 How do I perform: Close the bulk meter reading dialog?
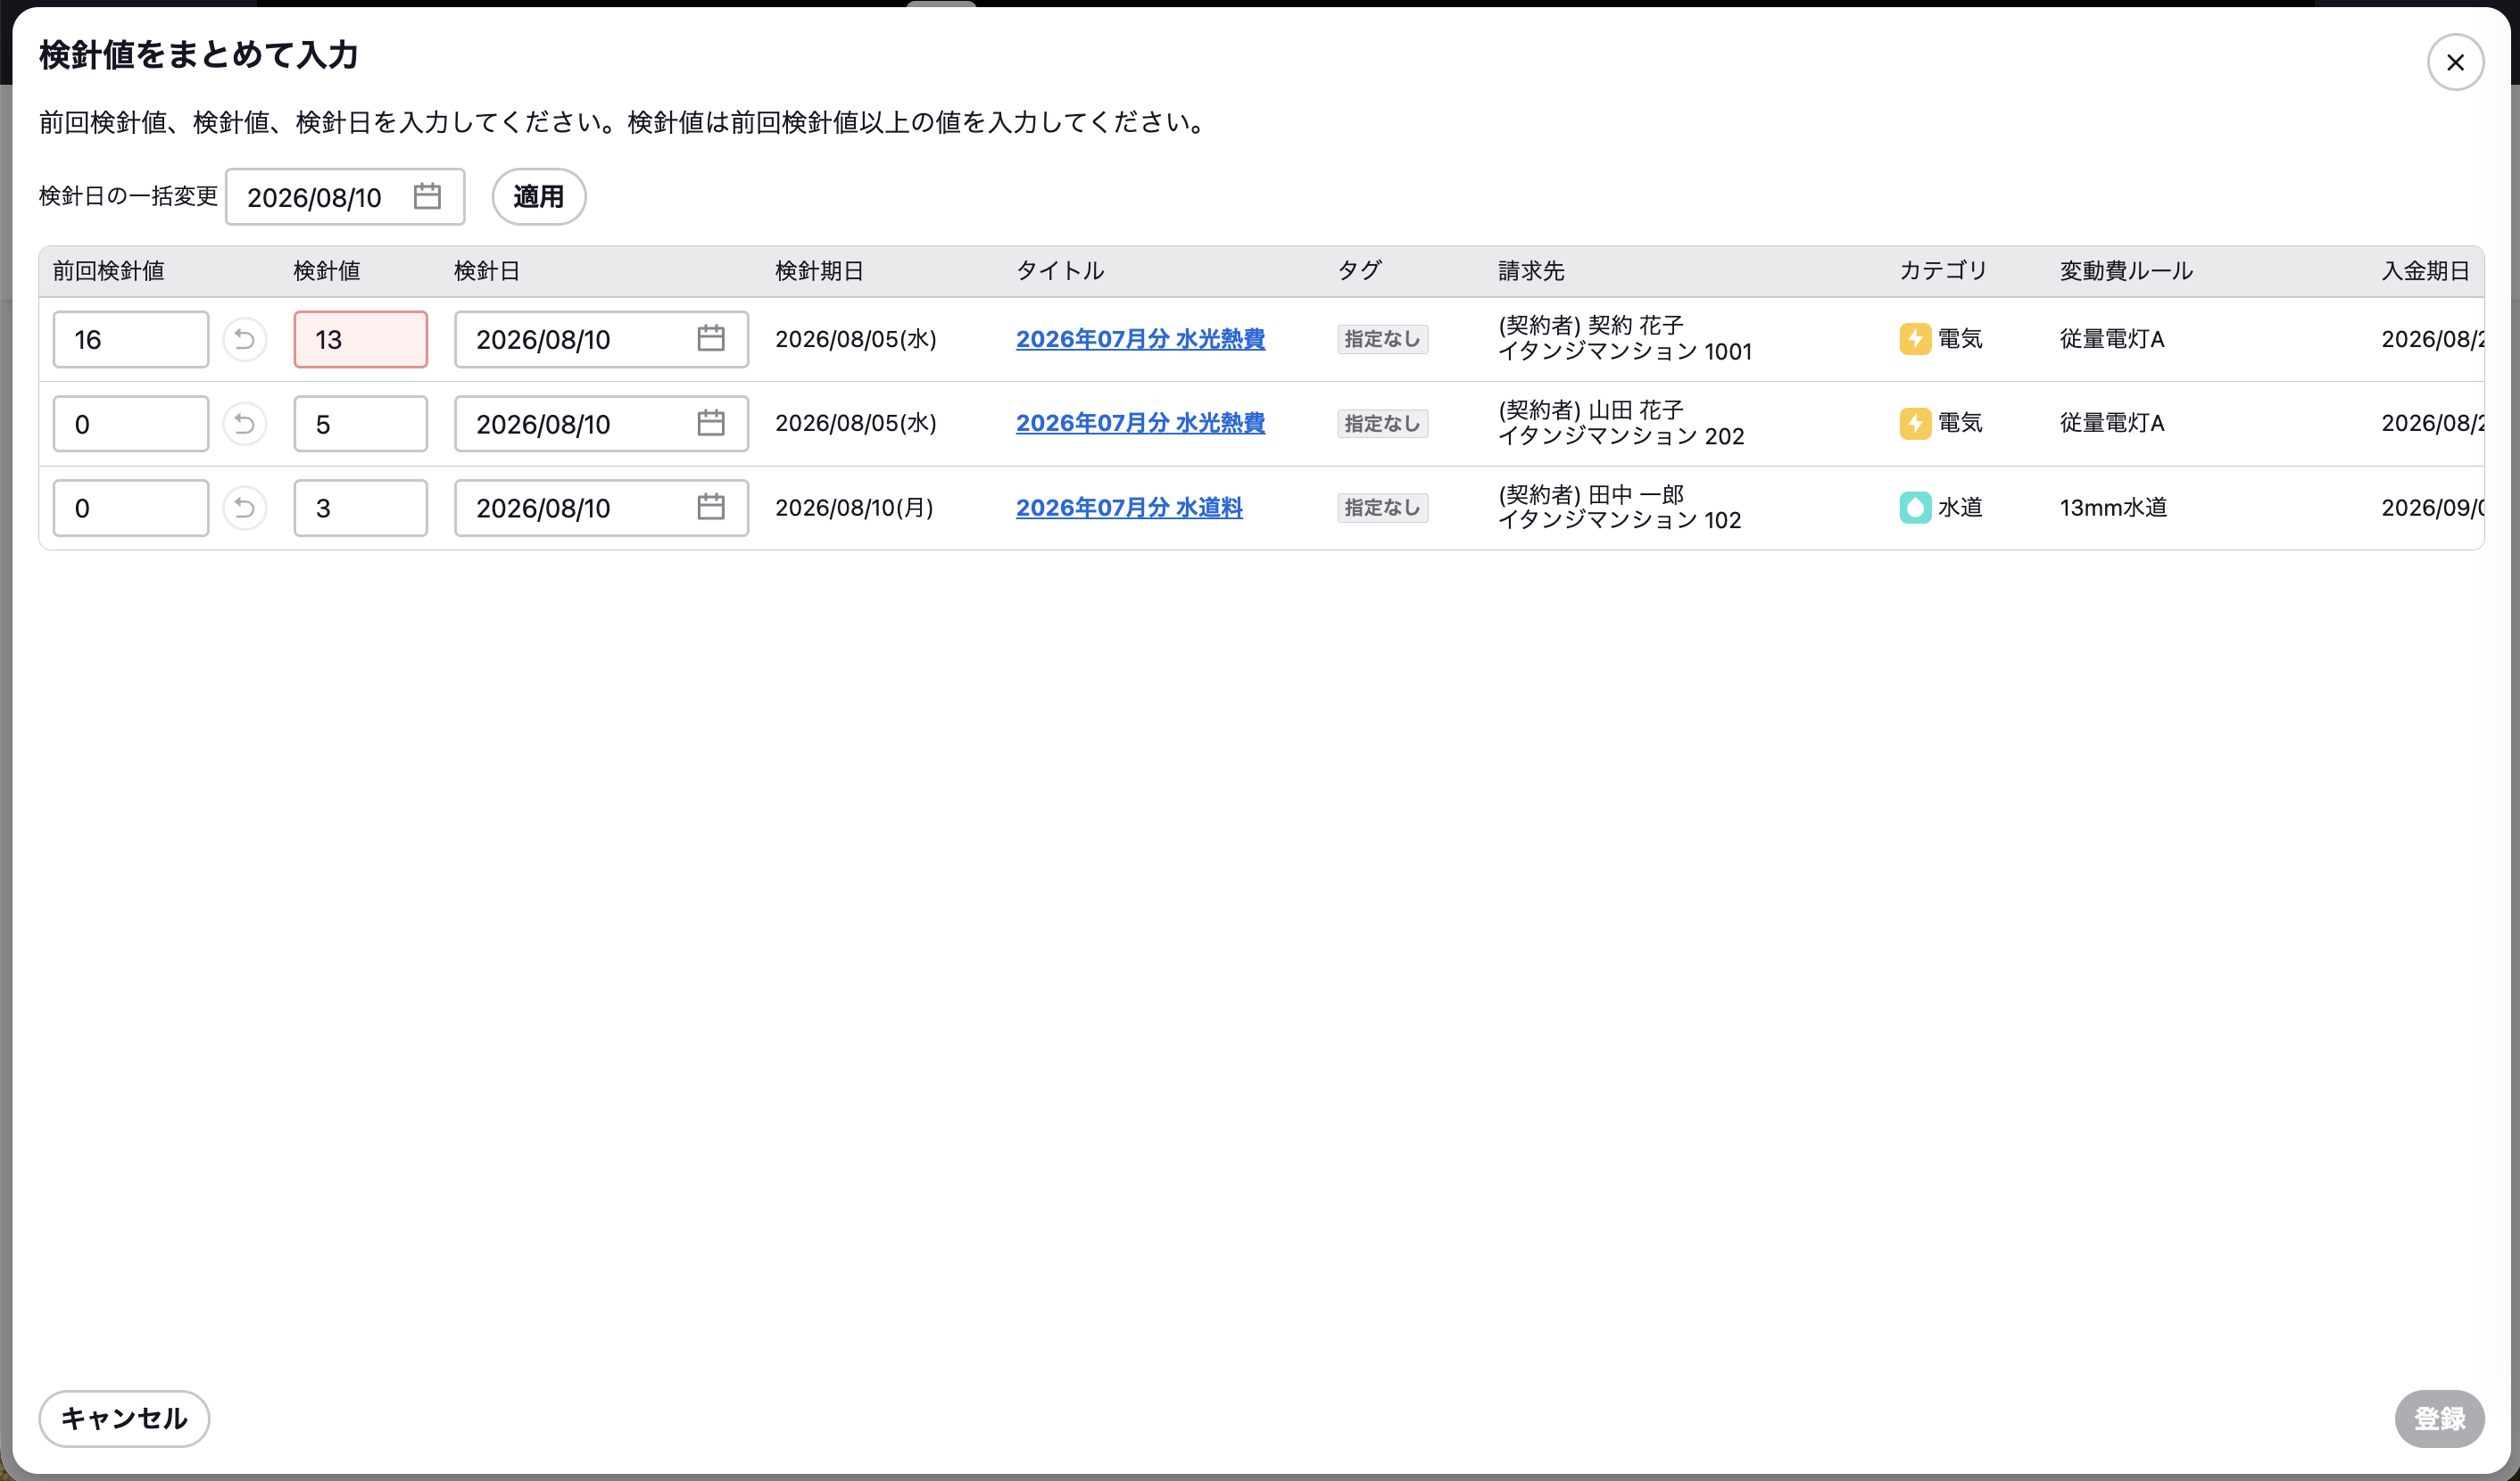(x=2455, y=62)
